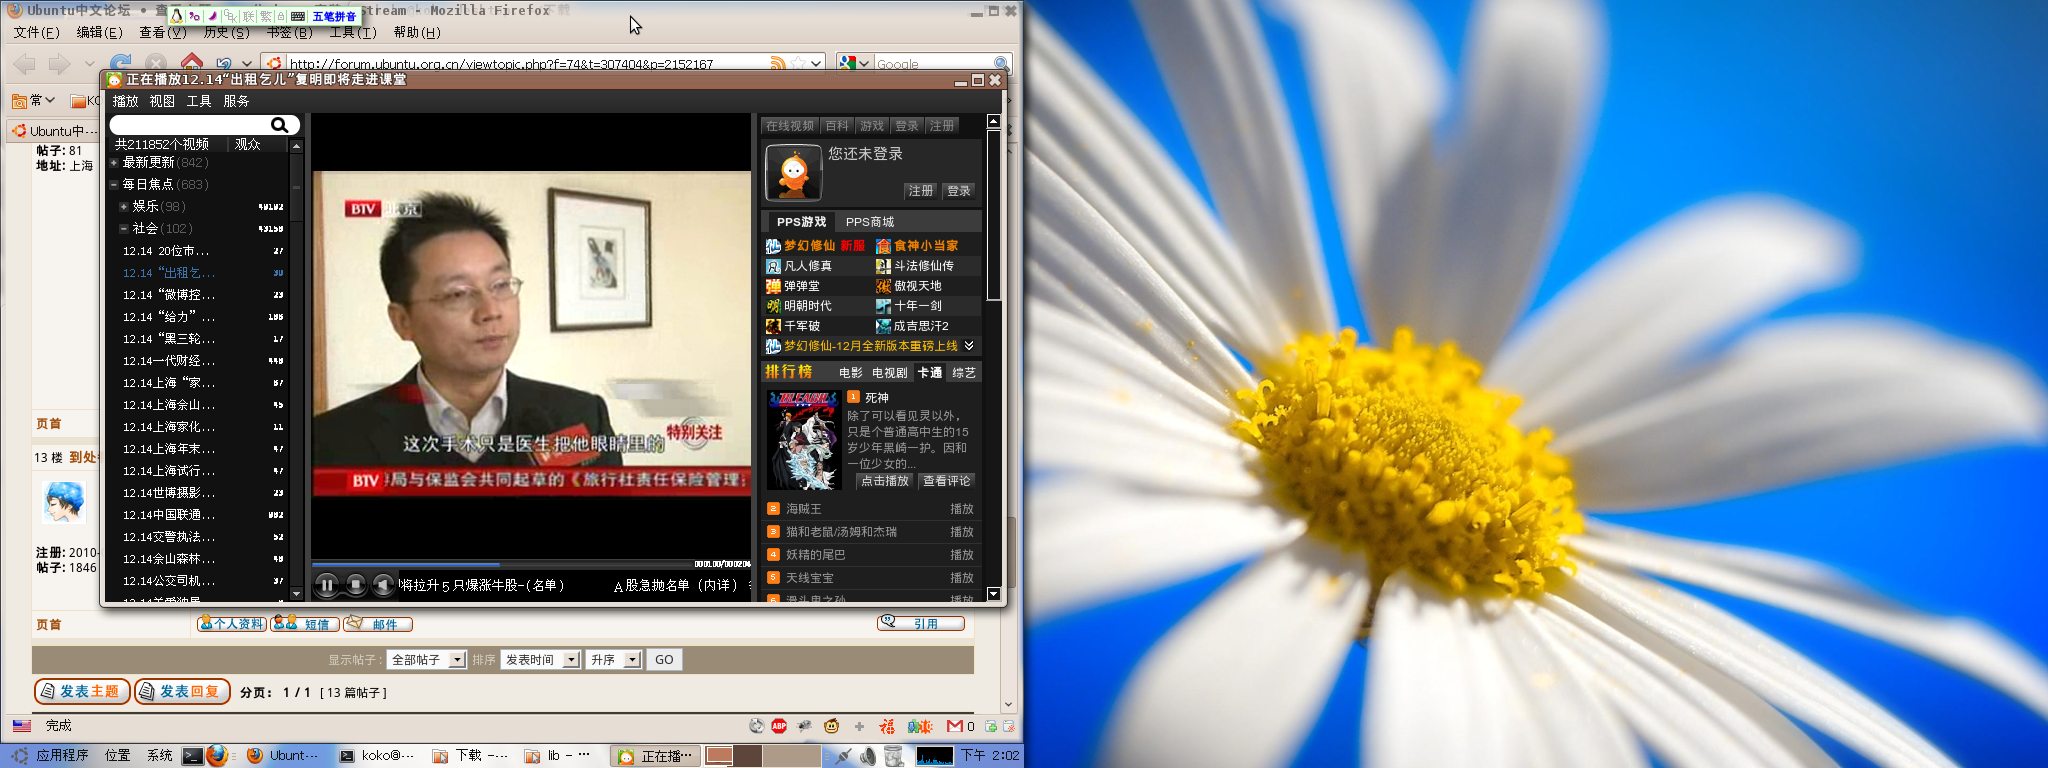Click the 登录 button under 您还未登录

click(959, 191)
